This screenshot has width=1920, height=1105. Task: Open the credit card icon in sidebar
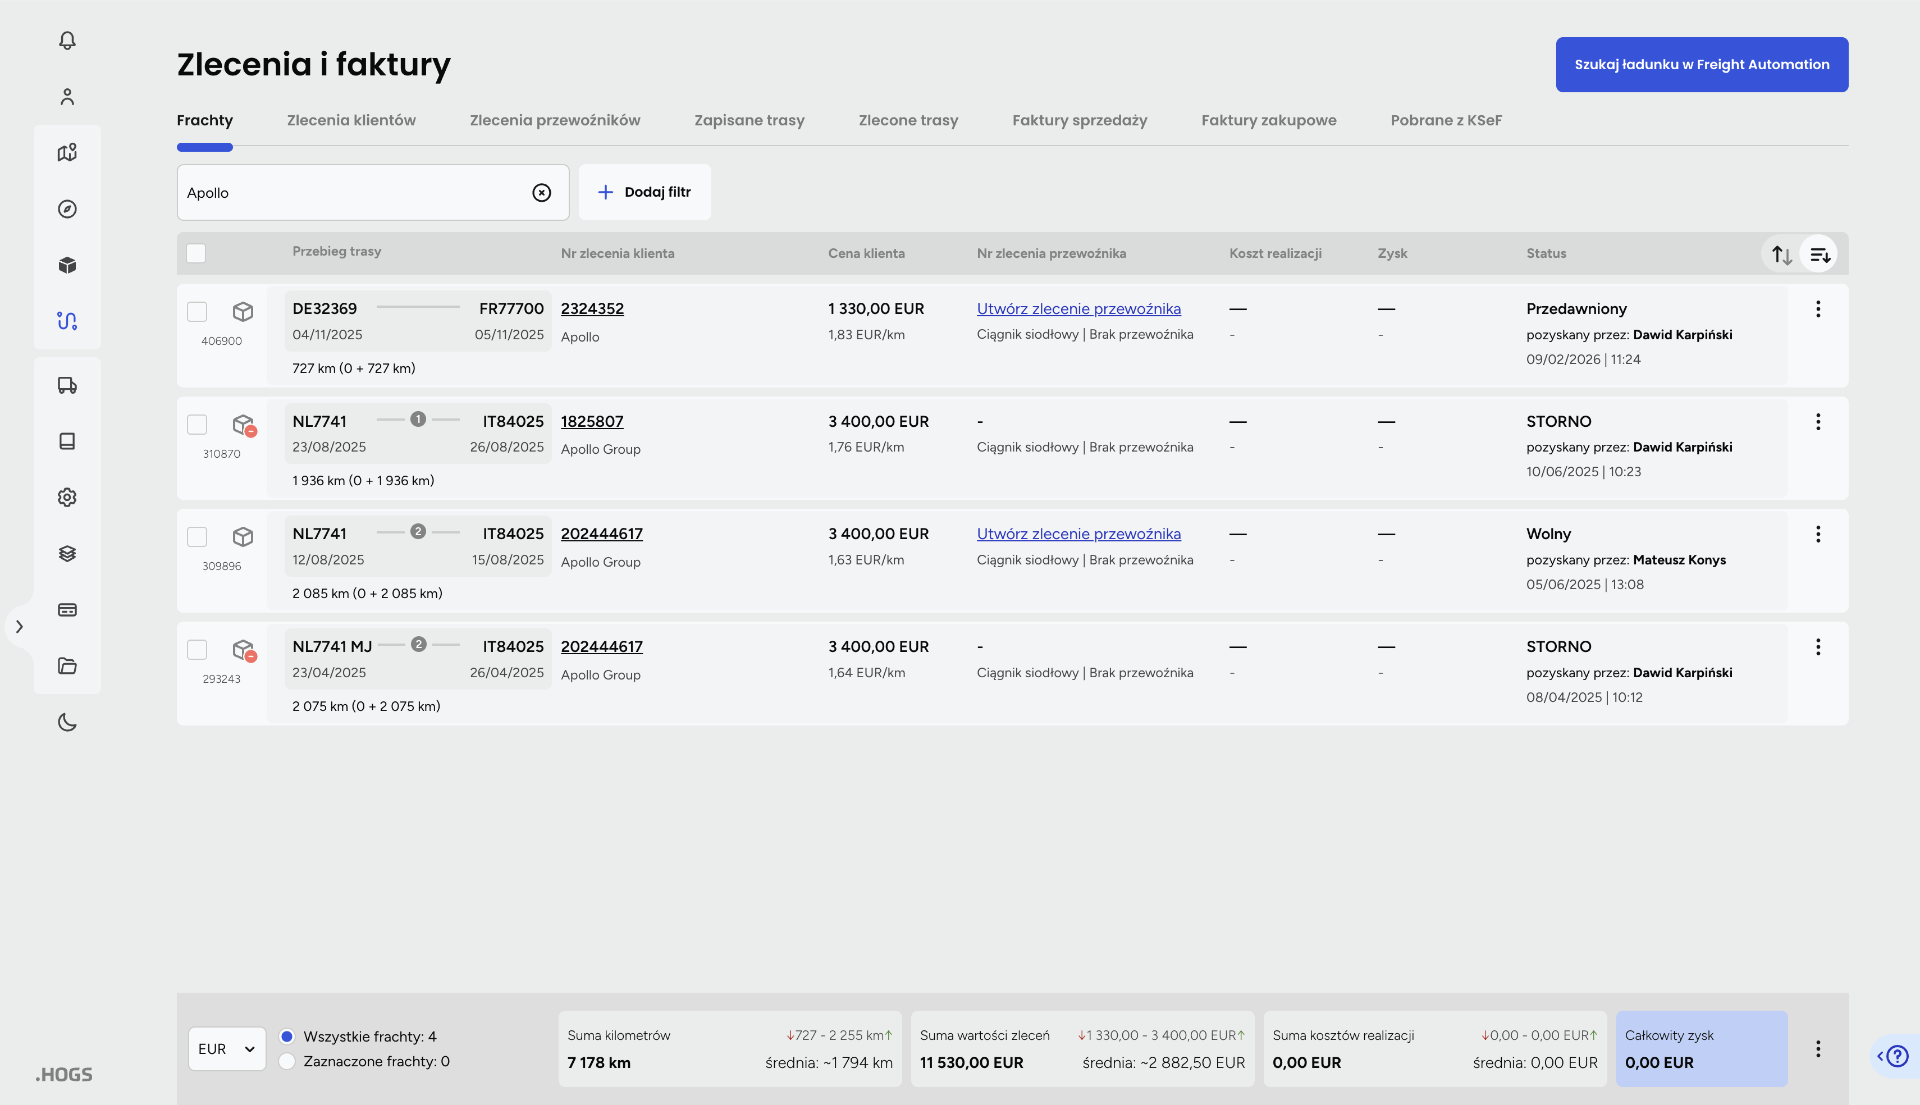click(67, 610)
